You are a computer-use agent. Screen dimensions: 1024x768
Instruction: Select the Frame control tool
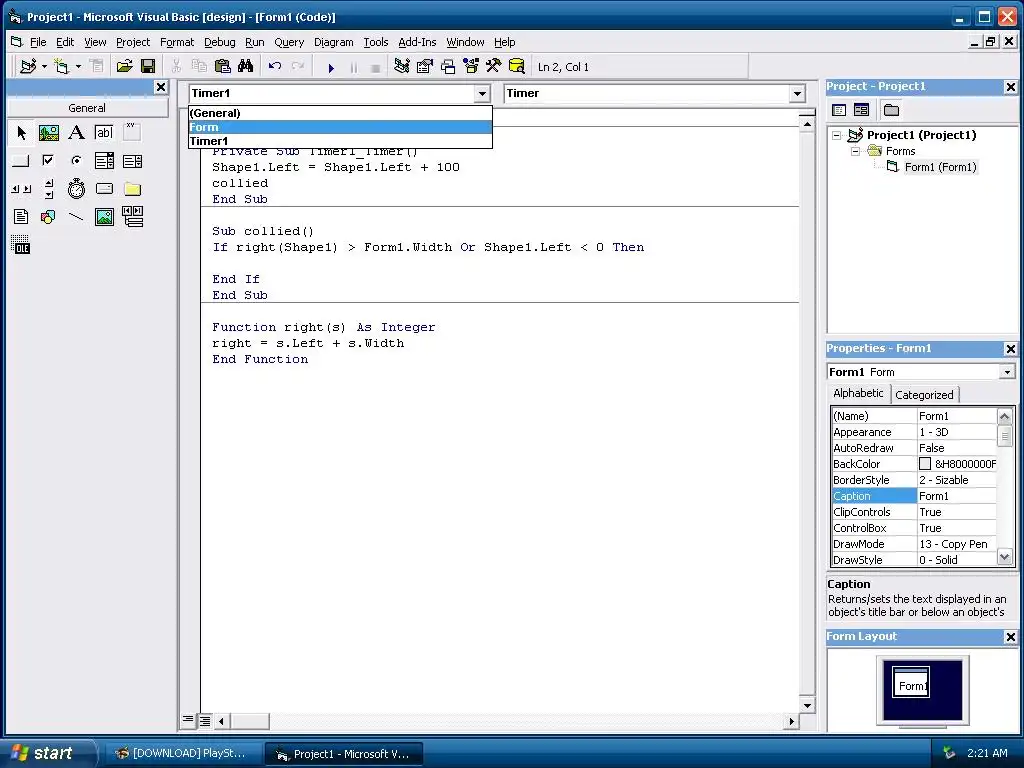[x=132, y=133]
